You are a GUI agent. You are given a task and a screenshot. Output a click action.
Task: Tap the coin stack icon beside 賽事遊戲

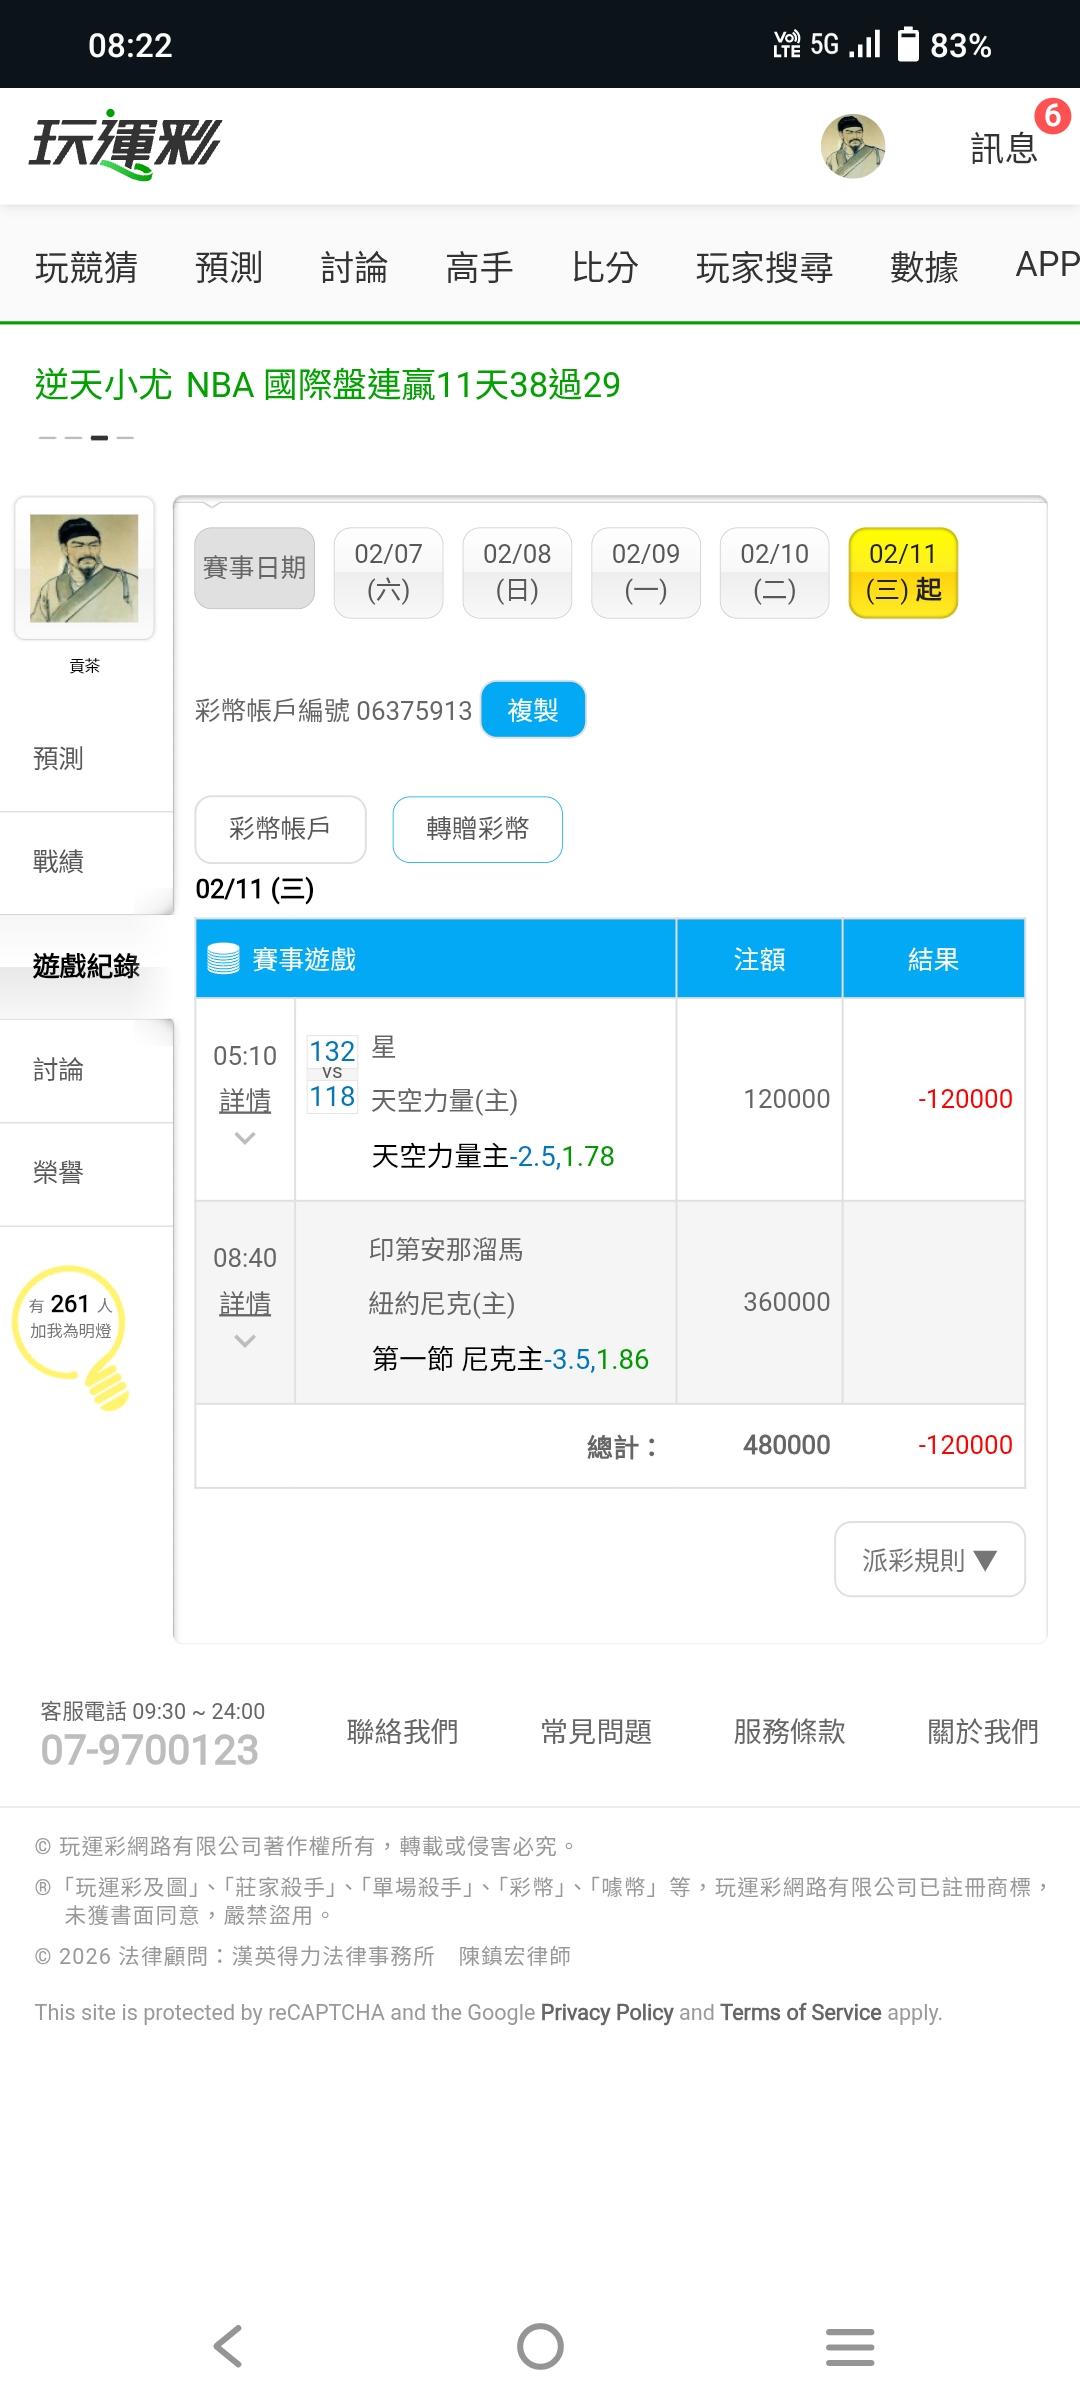coord(223,959)
